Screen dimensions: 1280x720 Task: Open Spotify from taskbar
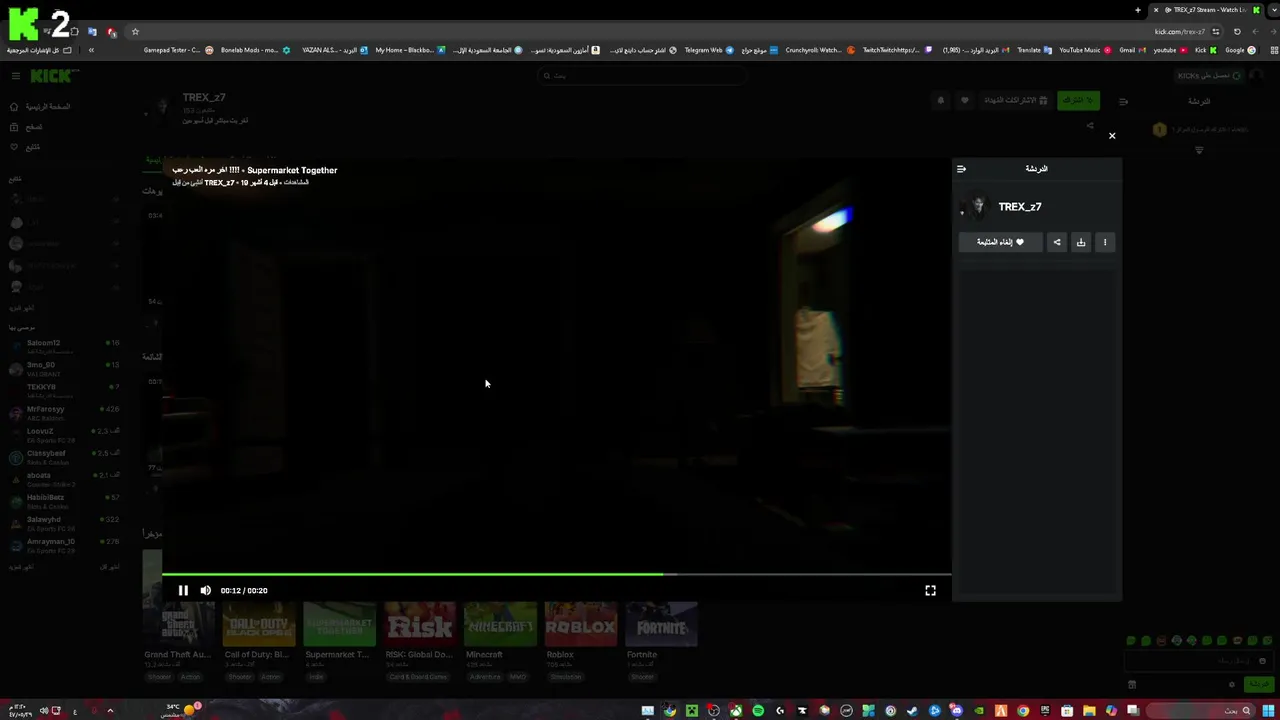pos(758,711)
